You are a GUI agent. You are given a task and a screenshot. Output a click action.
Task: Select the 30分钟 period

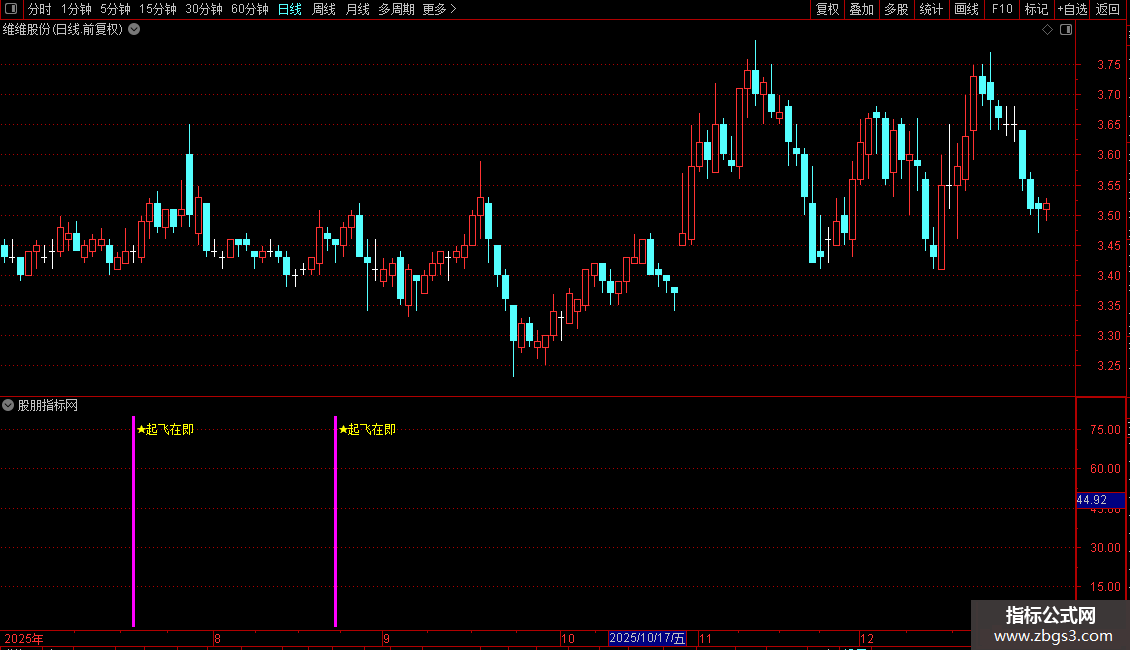[x=203, y=9]
